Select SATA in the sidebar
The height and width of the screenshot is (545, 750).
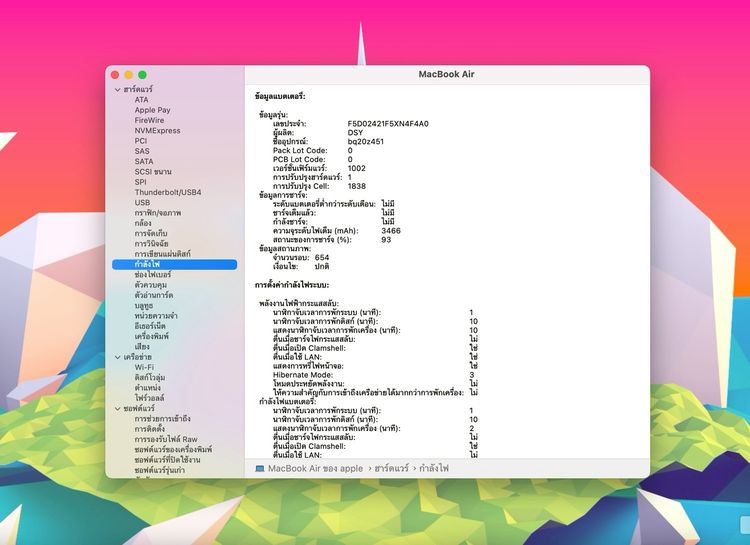click(x=143, y=161)
